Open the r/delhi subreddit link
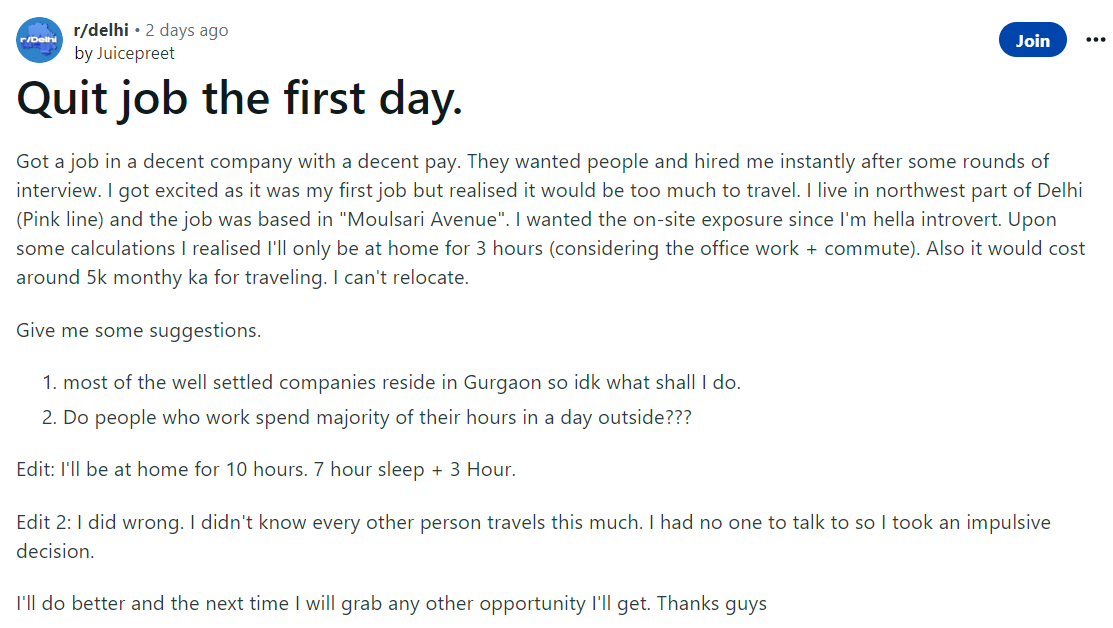Viewport: 1113px width, 628px height. (x=101, y=30)
